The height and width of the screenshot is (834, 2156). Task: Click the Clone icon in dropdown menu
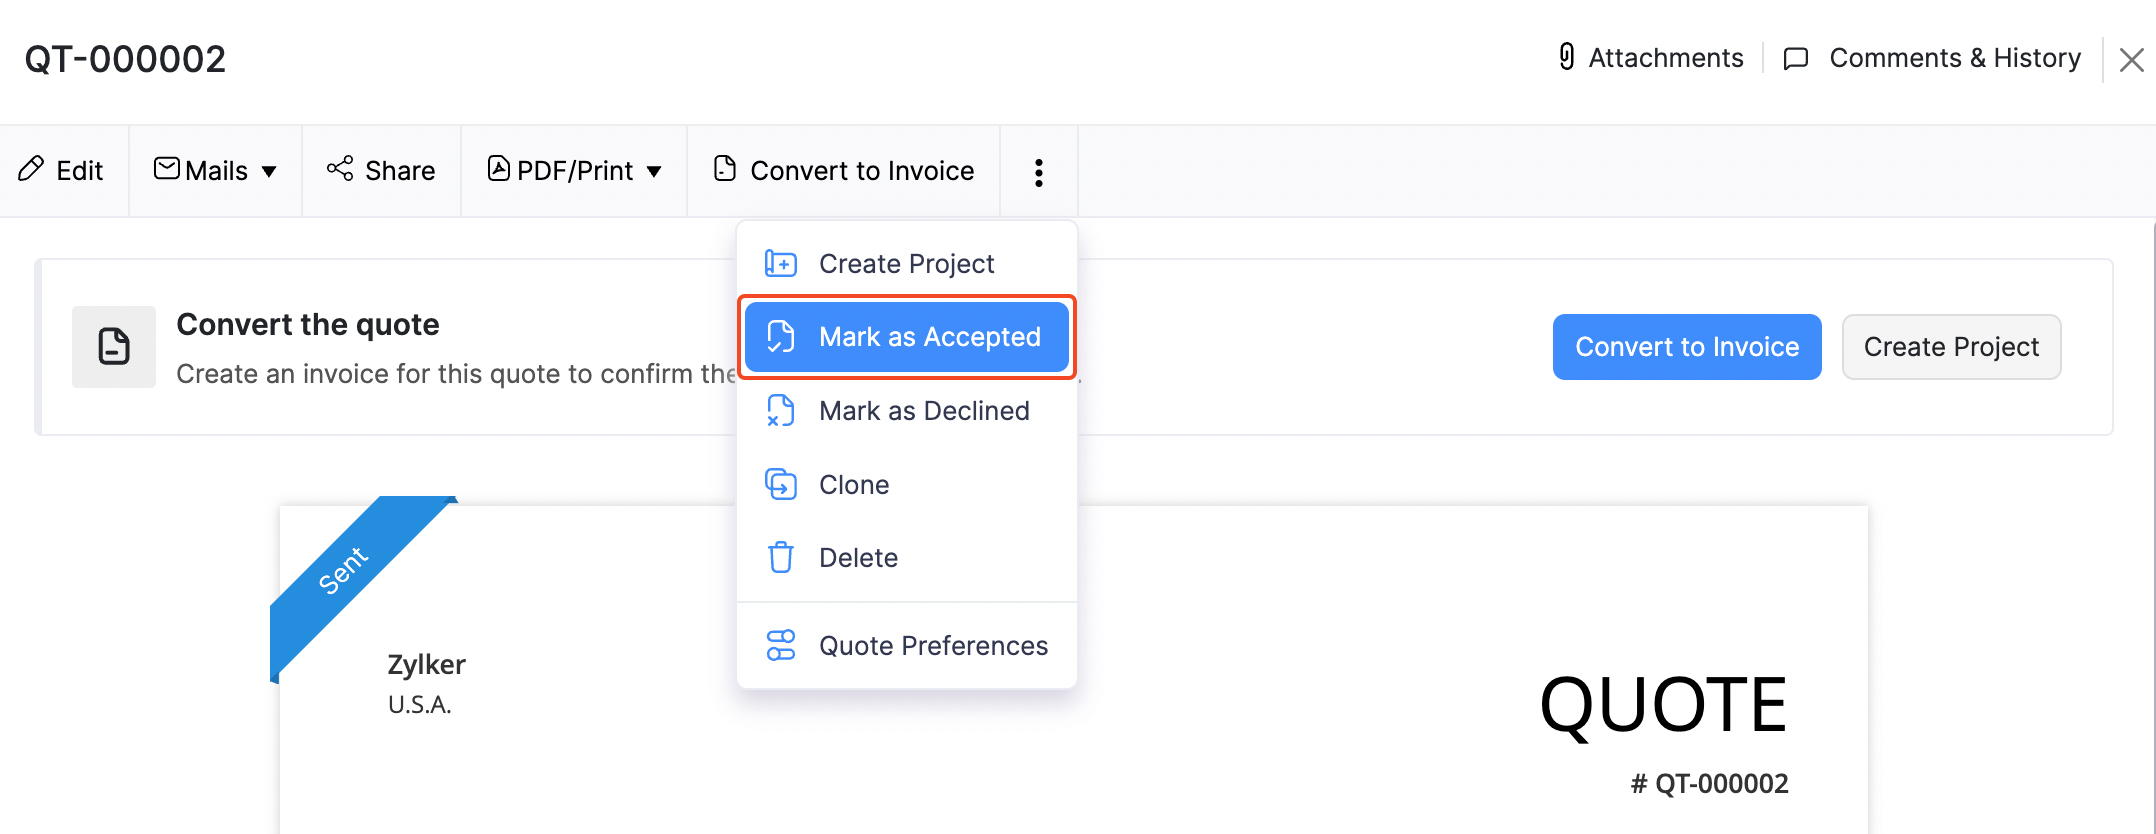(780, 484)
